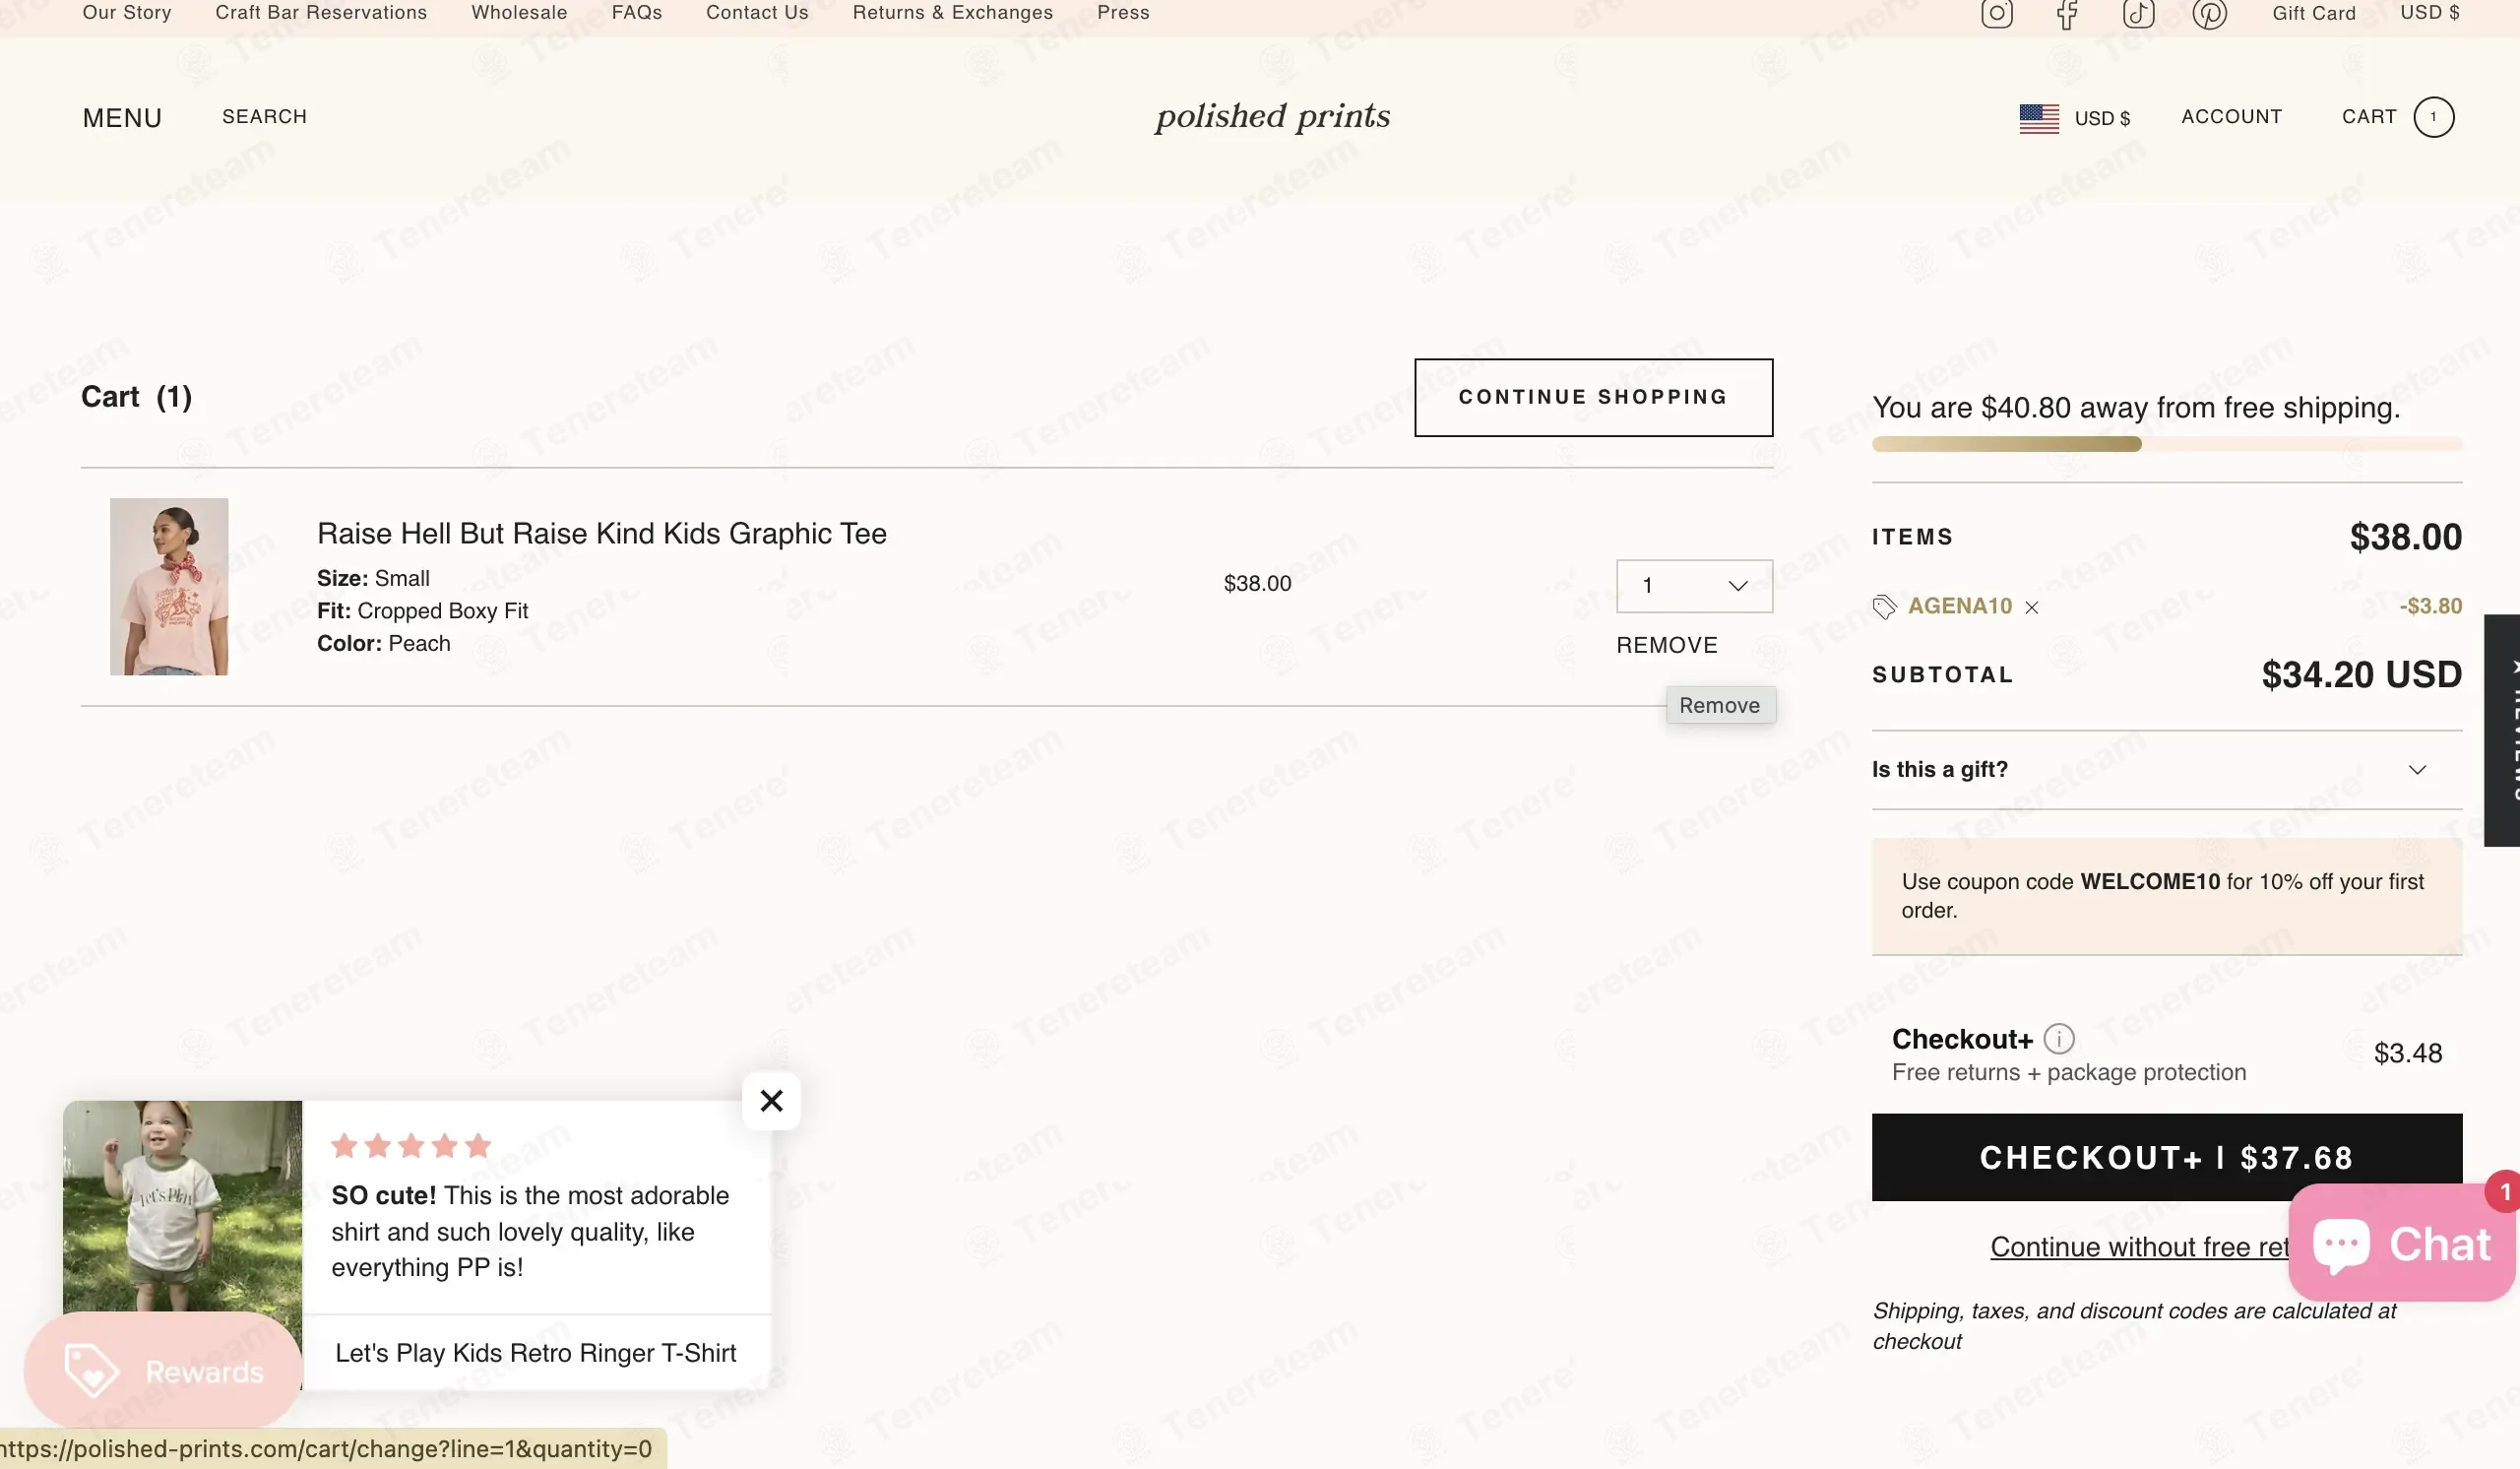Close the customer review popup

[771, 1101]
